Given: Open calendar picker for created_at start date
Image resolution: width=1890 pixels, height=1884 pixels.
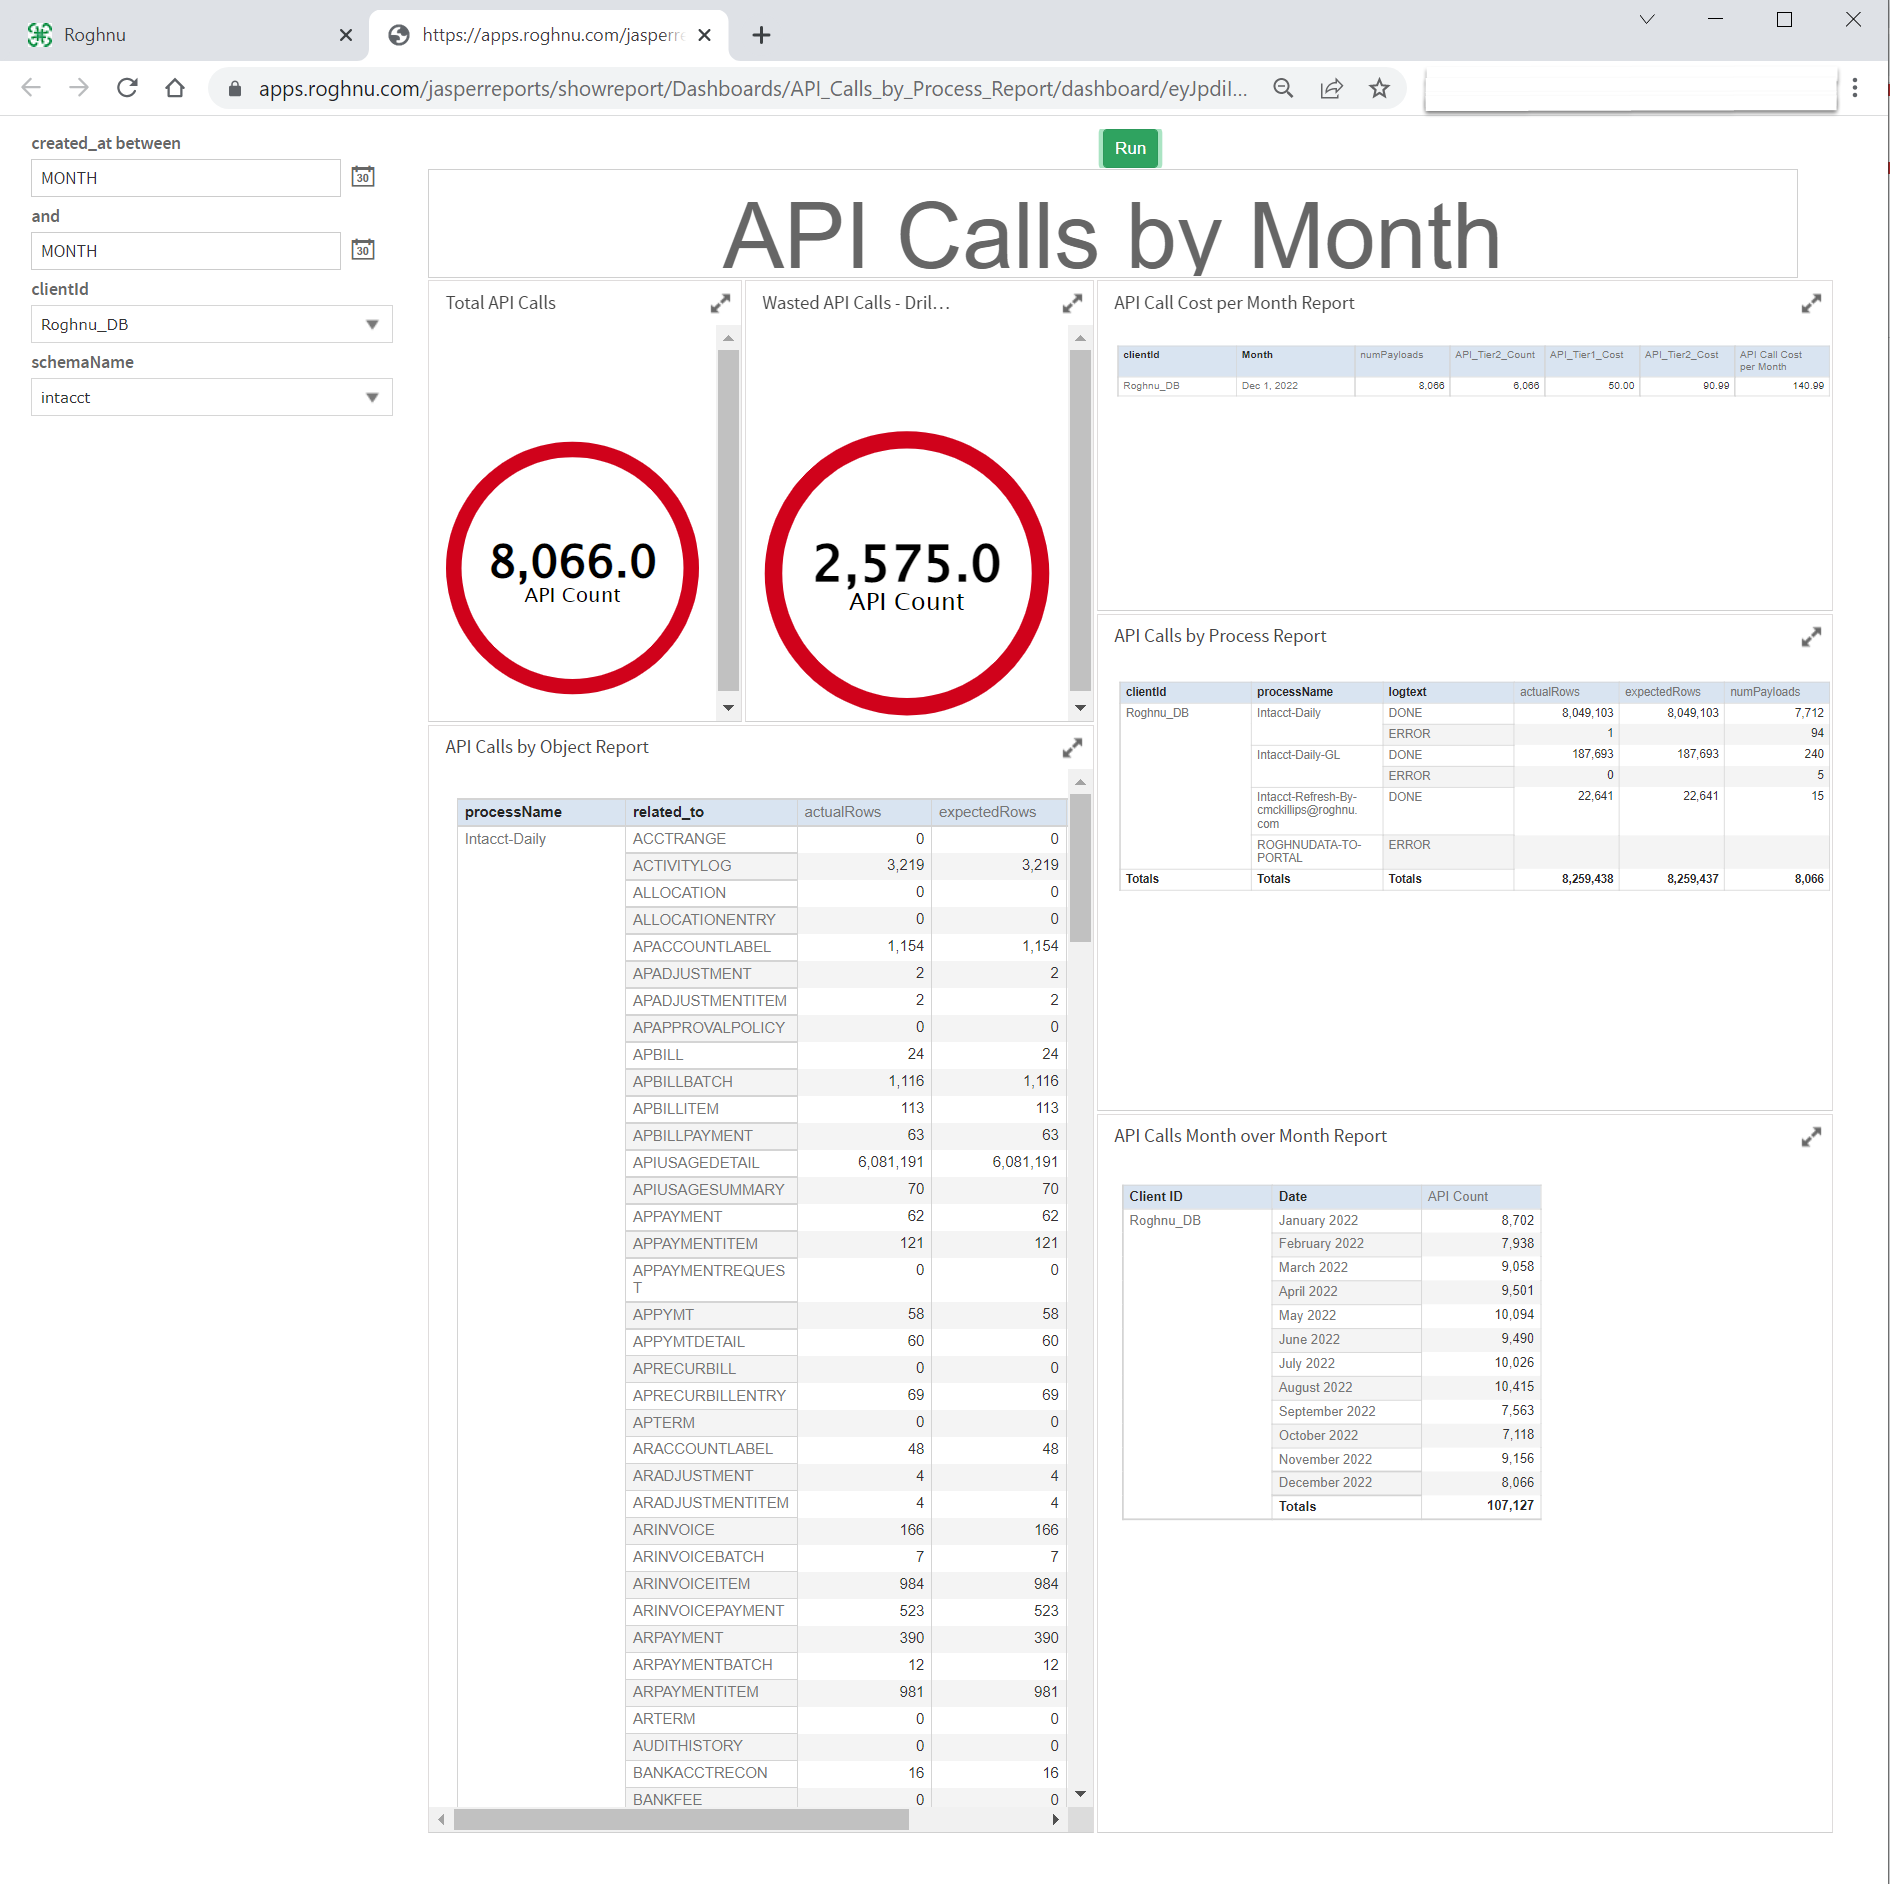Looking at the screenshot, I should click(x=363, y=177).
